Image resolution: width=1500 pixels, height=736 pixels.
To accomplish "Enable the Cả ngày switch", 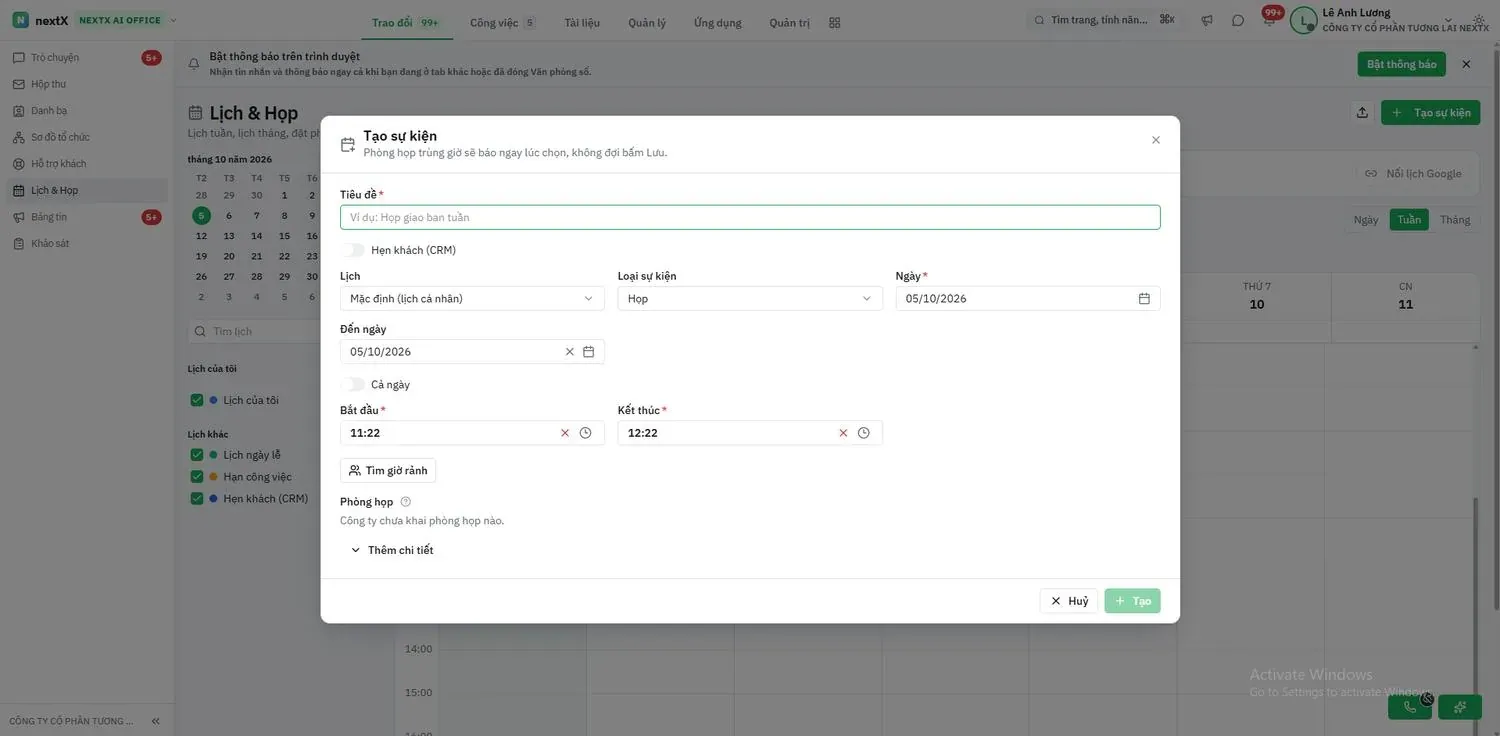I will (x=353, y=384).
